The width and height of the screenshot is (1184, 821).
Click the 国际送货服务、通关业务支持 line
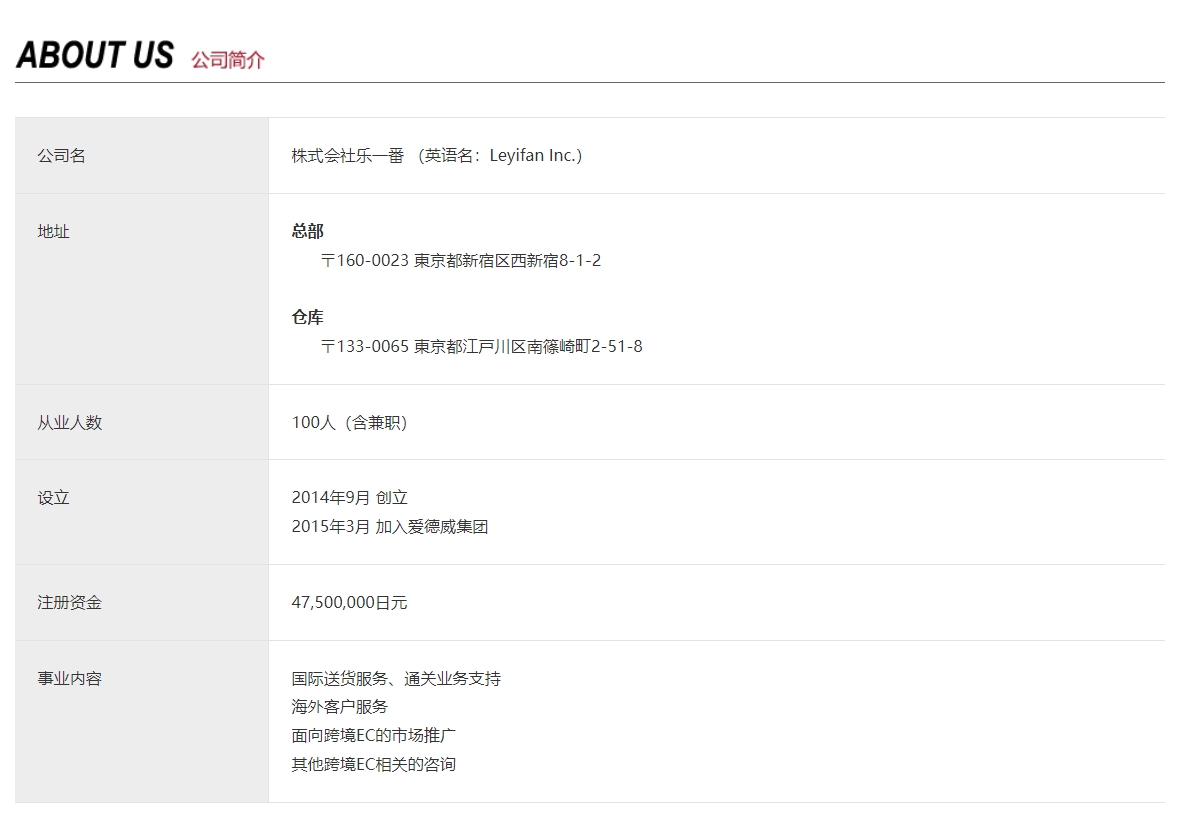point(396,679)
